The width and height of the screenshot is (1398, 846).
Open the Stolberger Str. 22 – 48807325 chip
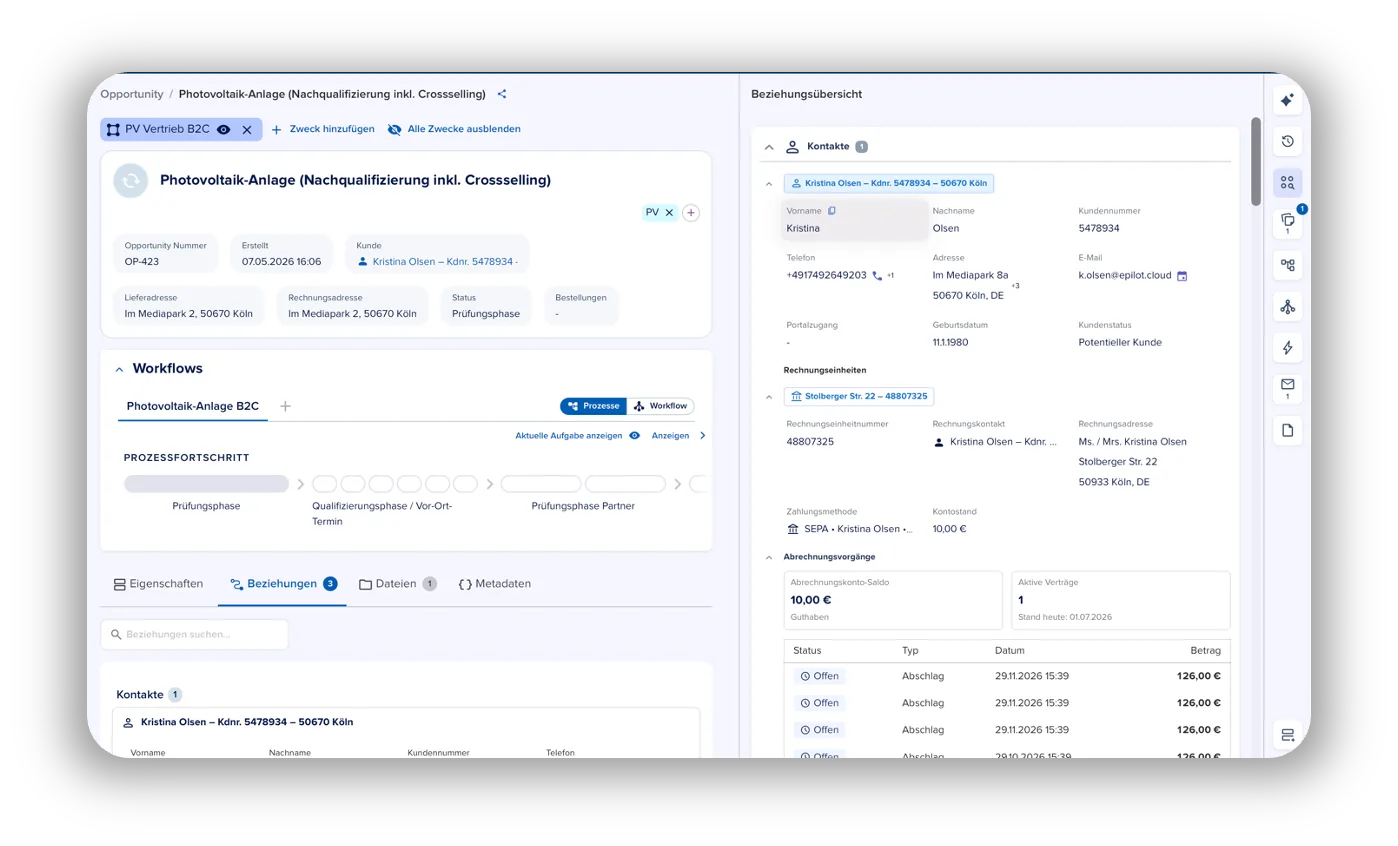(859, 396)
